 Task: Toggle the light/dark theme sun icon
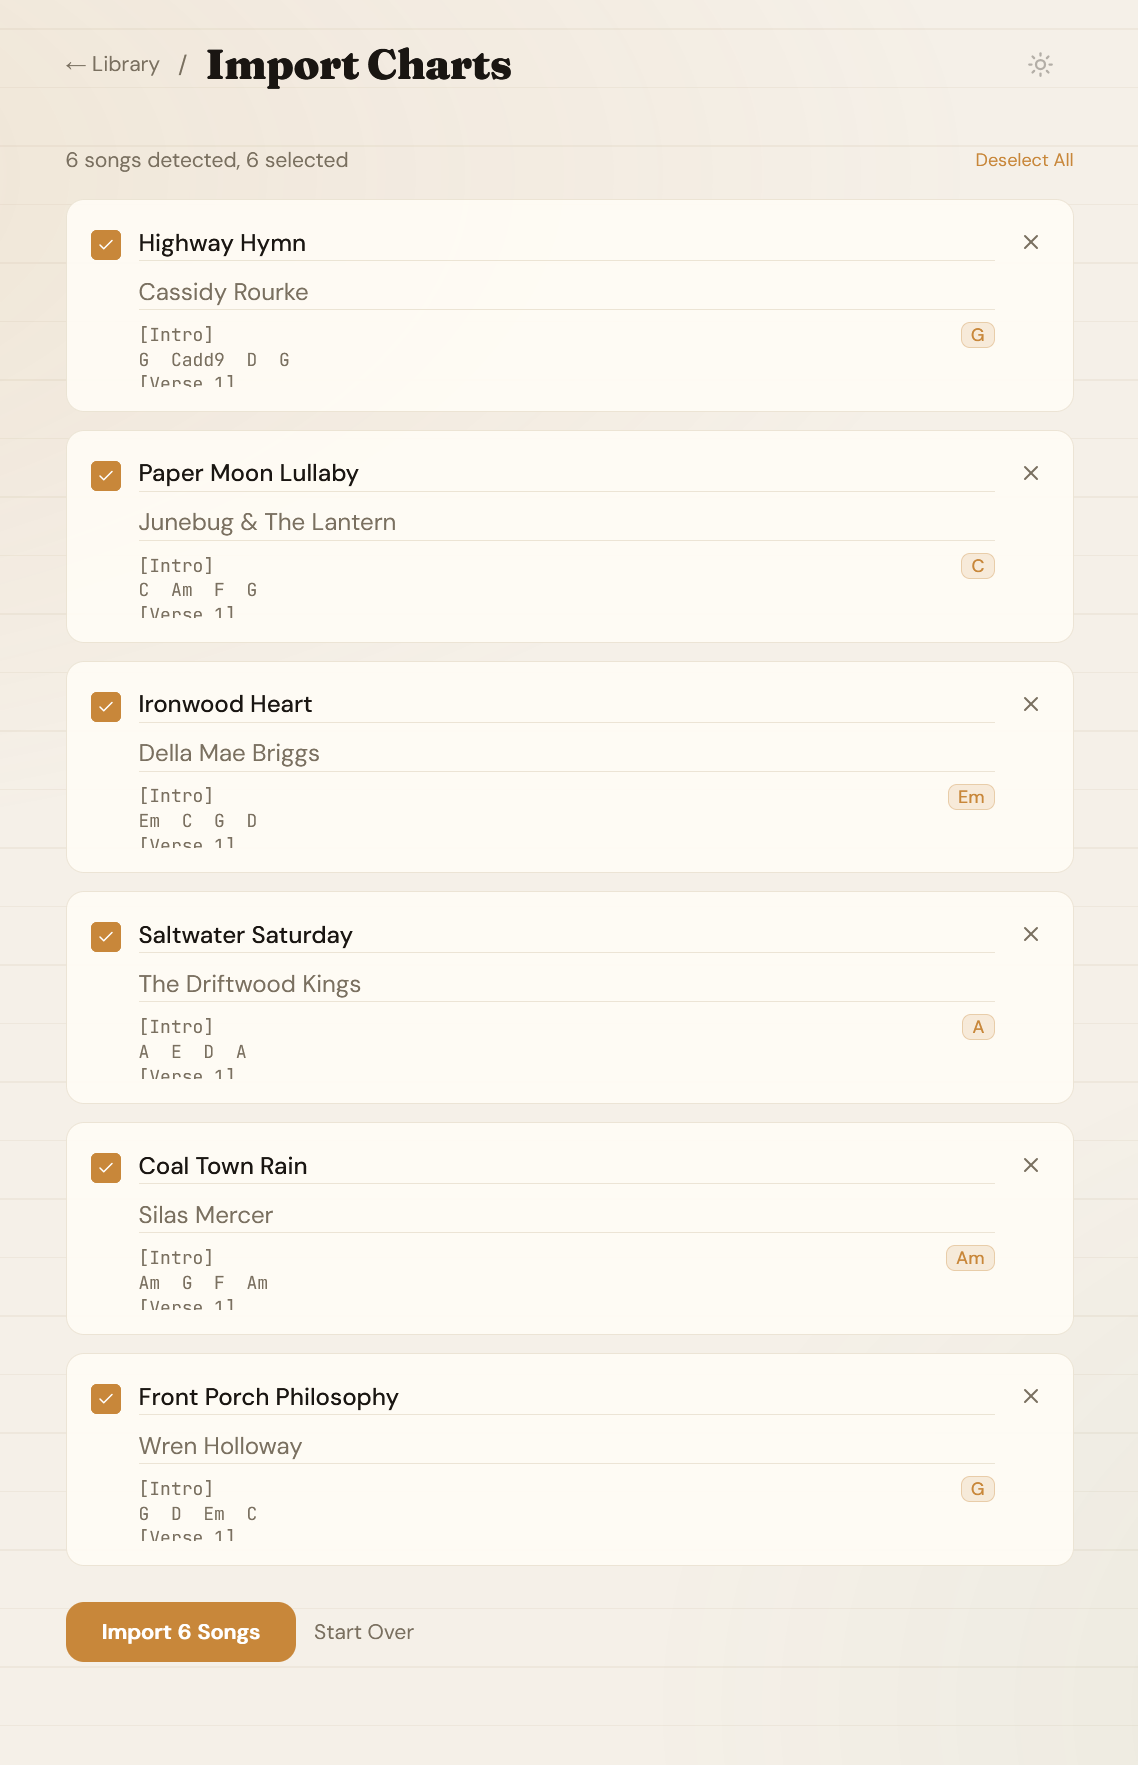coord(1040,65)
